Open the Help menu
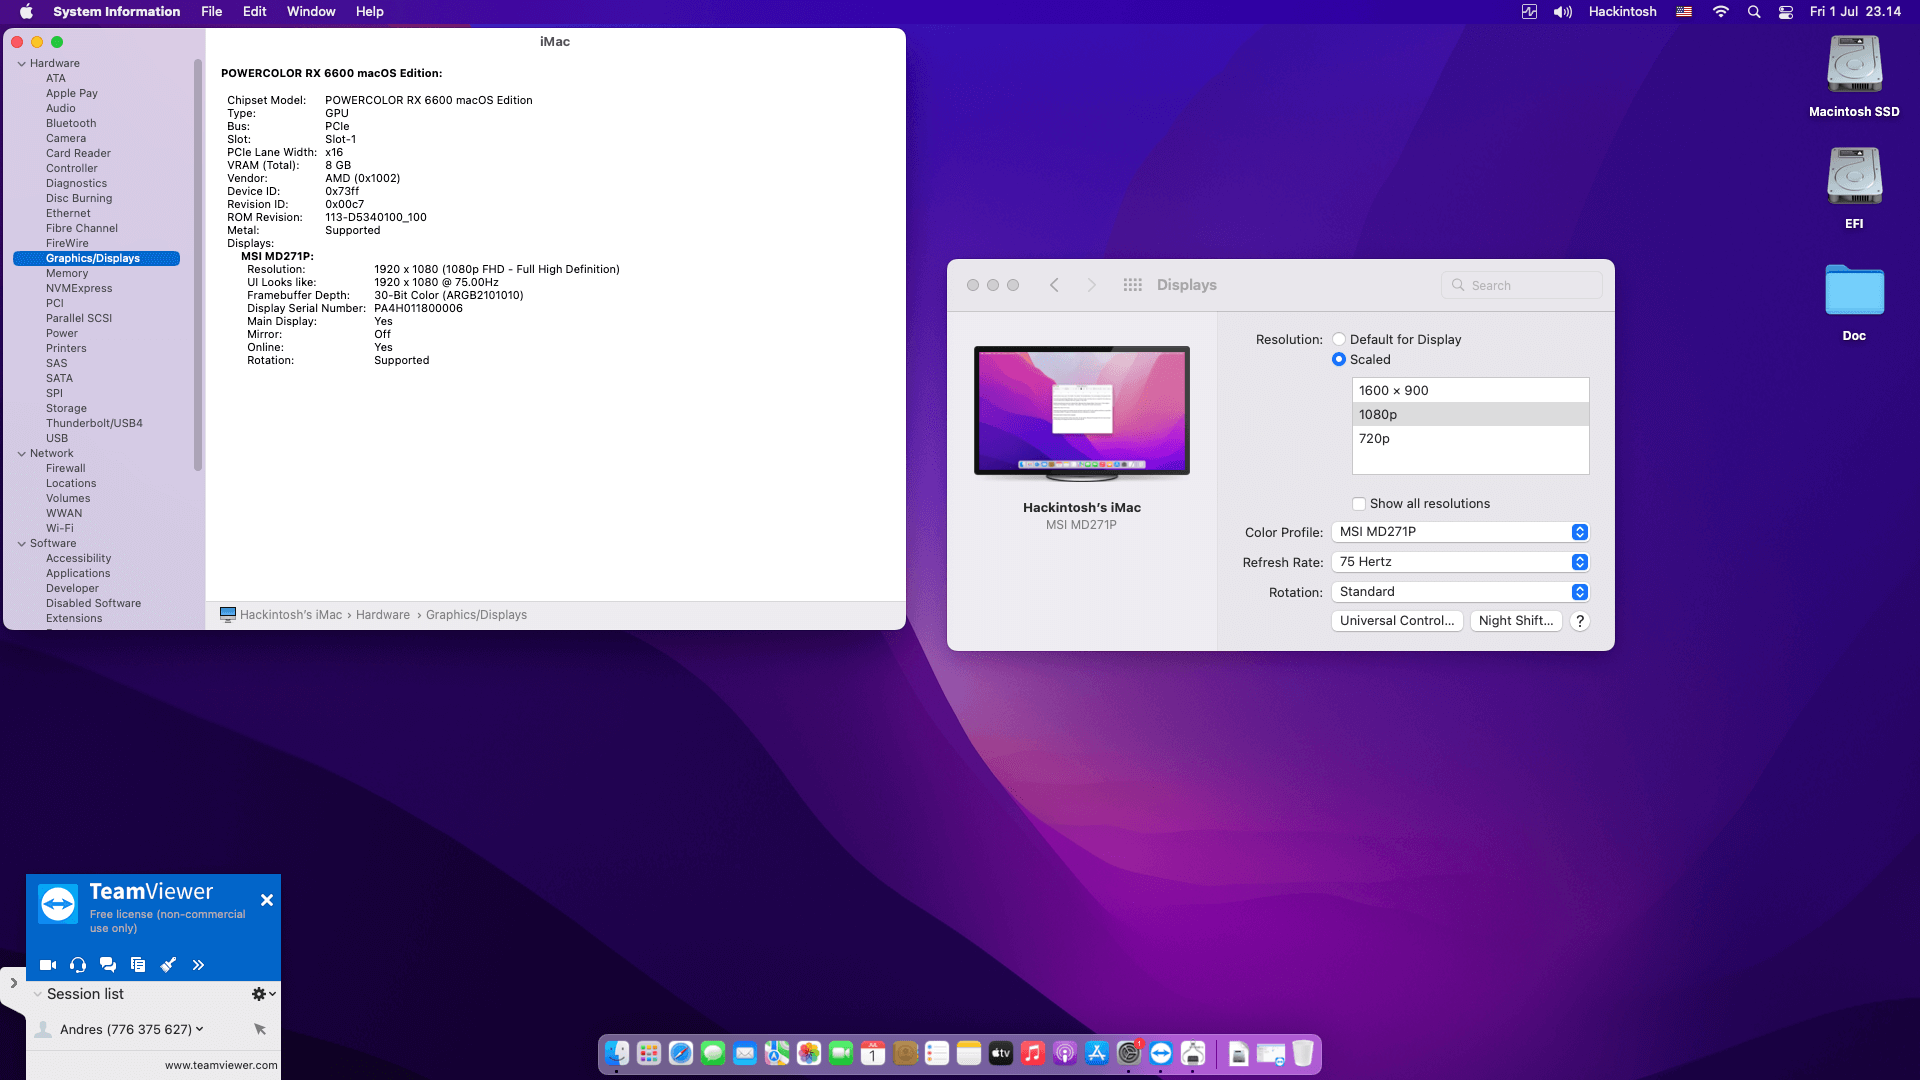 (370, 12)
